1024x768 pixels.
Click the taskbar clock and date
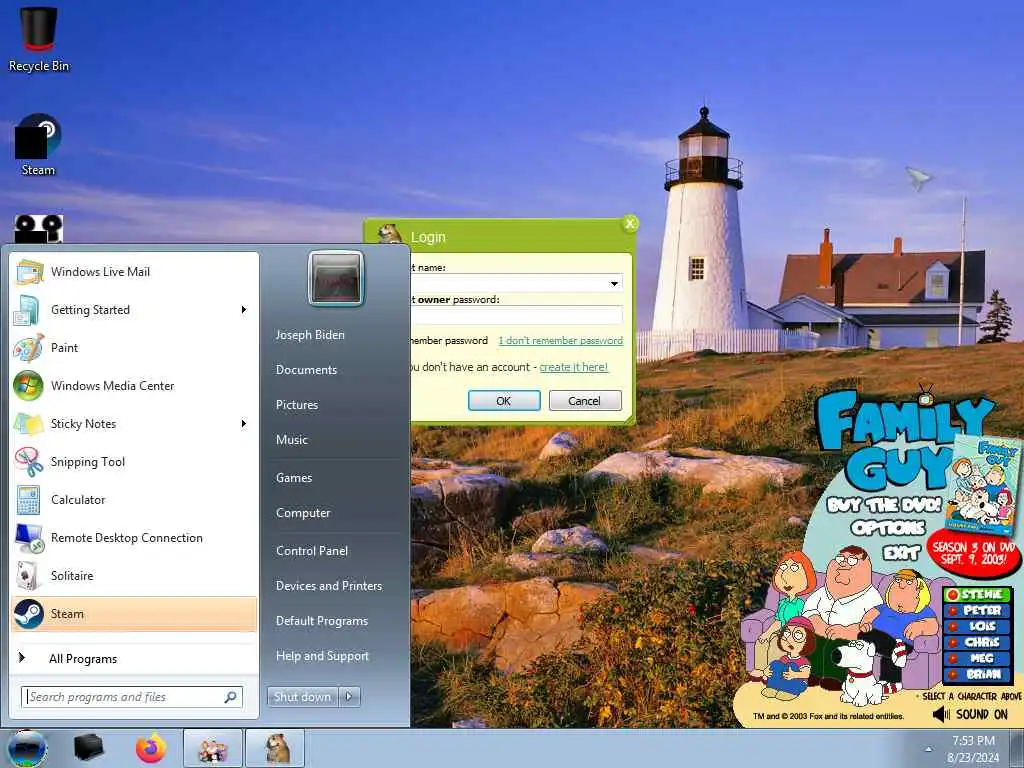(973, 749)
